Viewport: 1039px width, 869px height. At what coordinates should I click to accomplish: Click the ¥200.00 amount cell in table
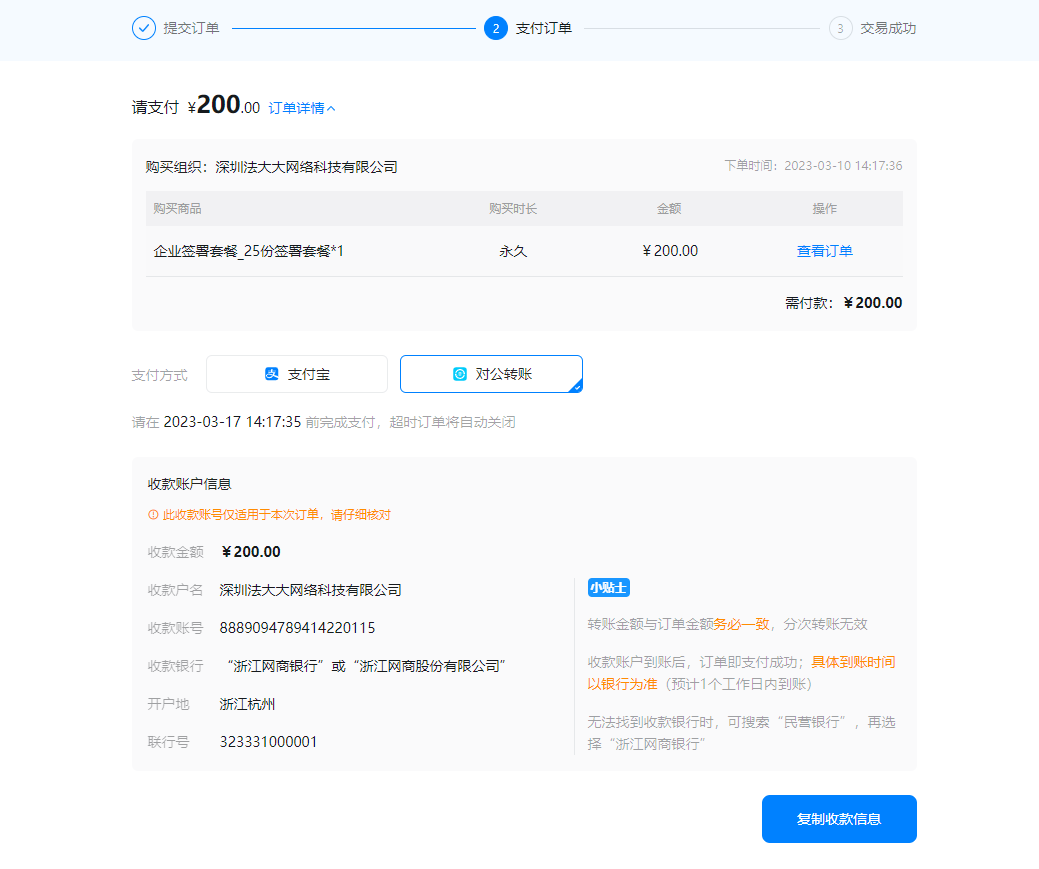pyautogui.click(x=670, y=251)
